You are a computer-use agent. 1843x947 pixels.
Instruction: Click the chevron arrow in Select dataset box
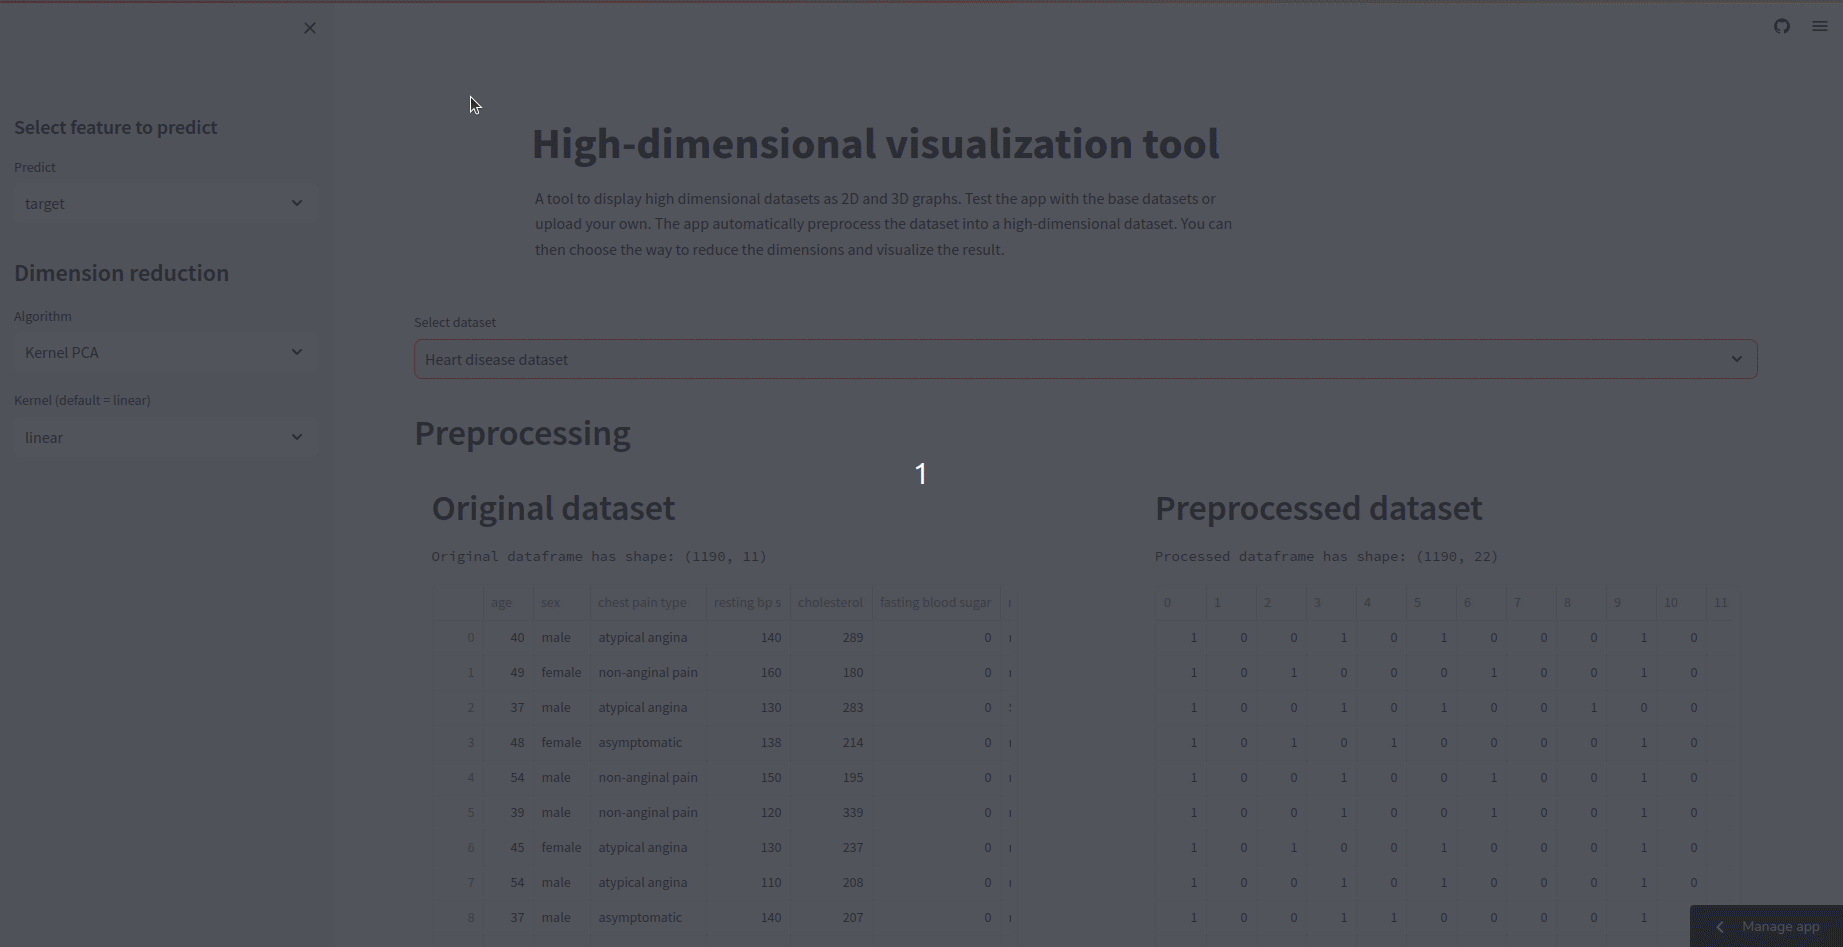[x=1737, y=359]
